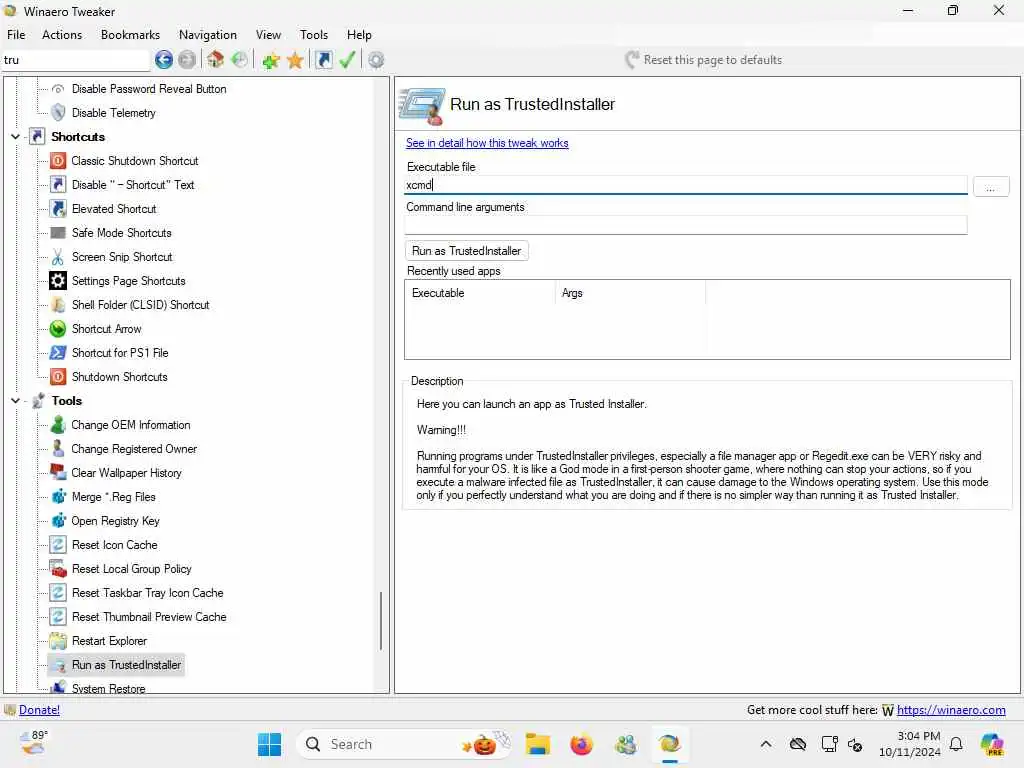Open 'See in detail how this tweak works' link

click(487, 143)
